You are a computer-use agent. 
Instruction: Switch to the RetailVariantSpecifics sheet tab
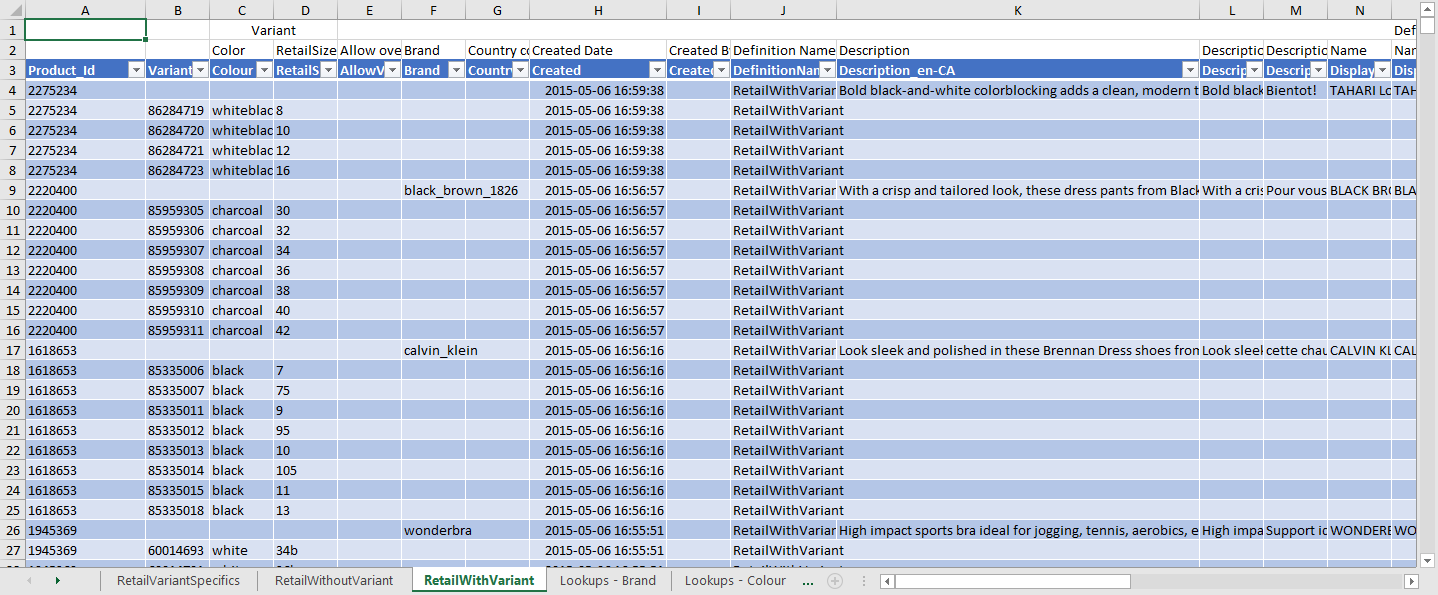(x=178, y=580)
